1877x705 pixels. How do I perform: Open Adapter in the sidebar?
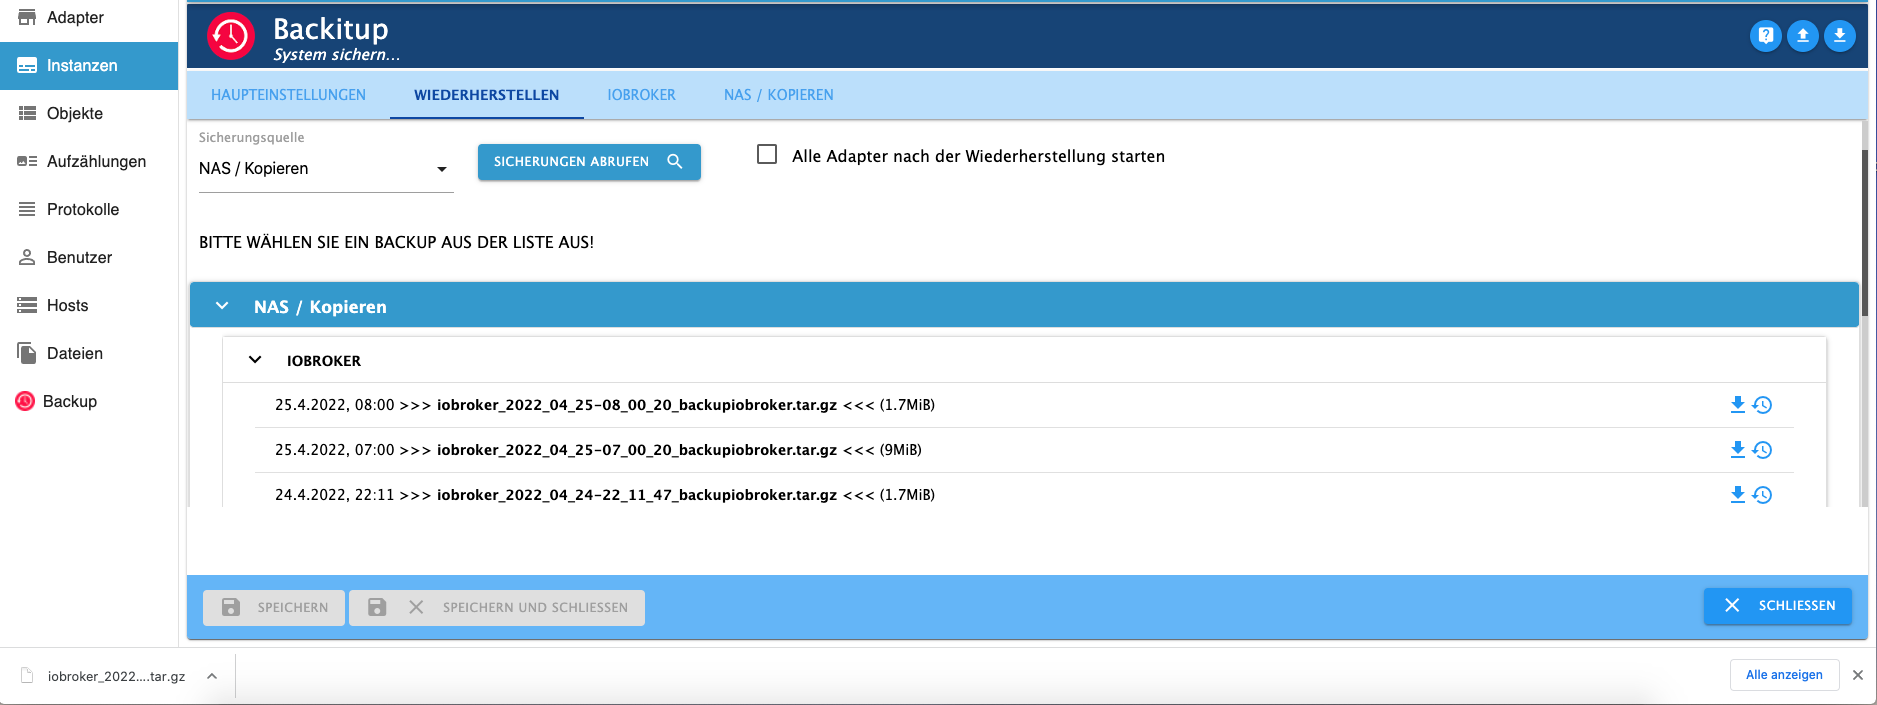89,17
